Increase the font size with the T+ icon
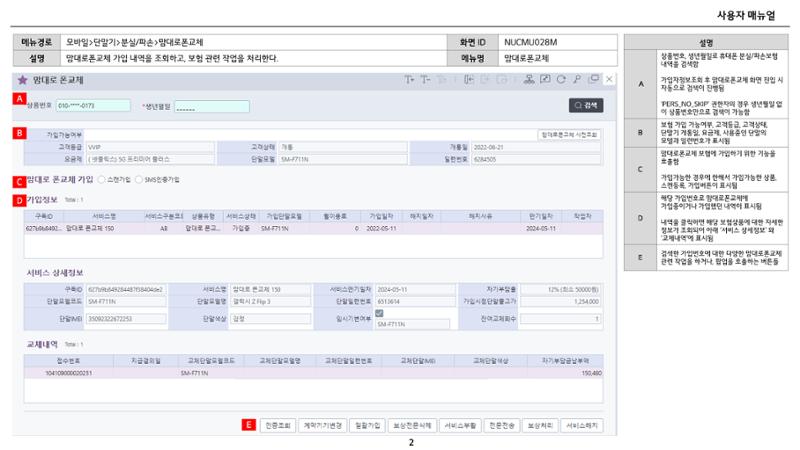 tap(409, 80)
